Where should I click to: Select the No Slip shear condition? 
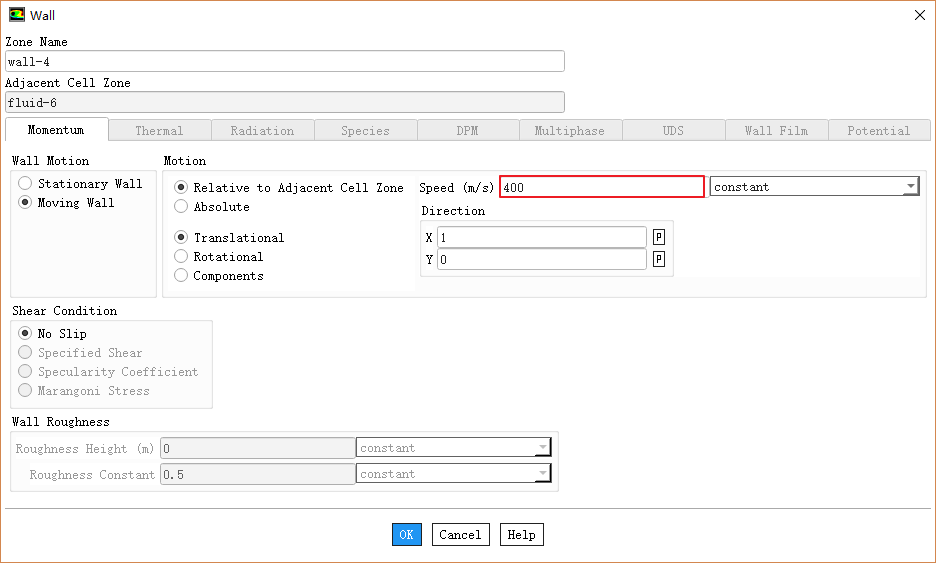(x=26, y=334)
